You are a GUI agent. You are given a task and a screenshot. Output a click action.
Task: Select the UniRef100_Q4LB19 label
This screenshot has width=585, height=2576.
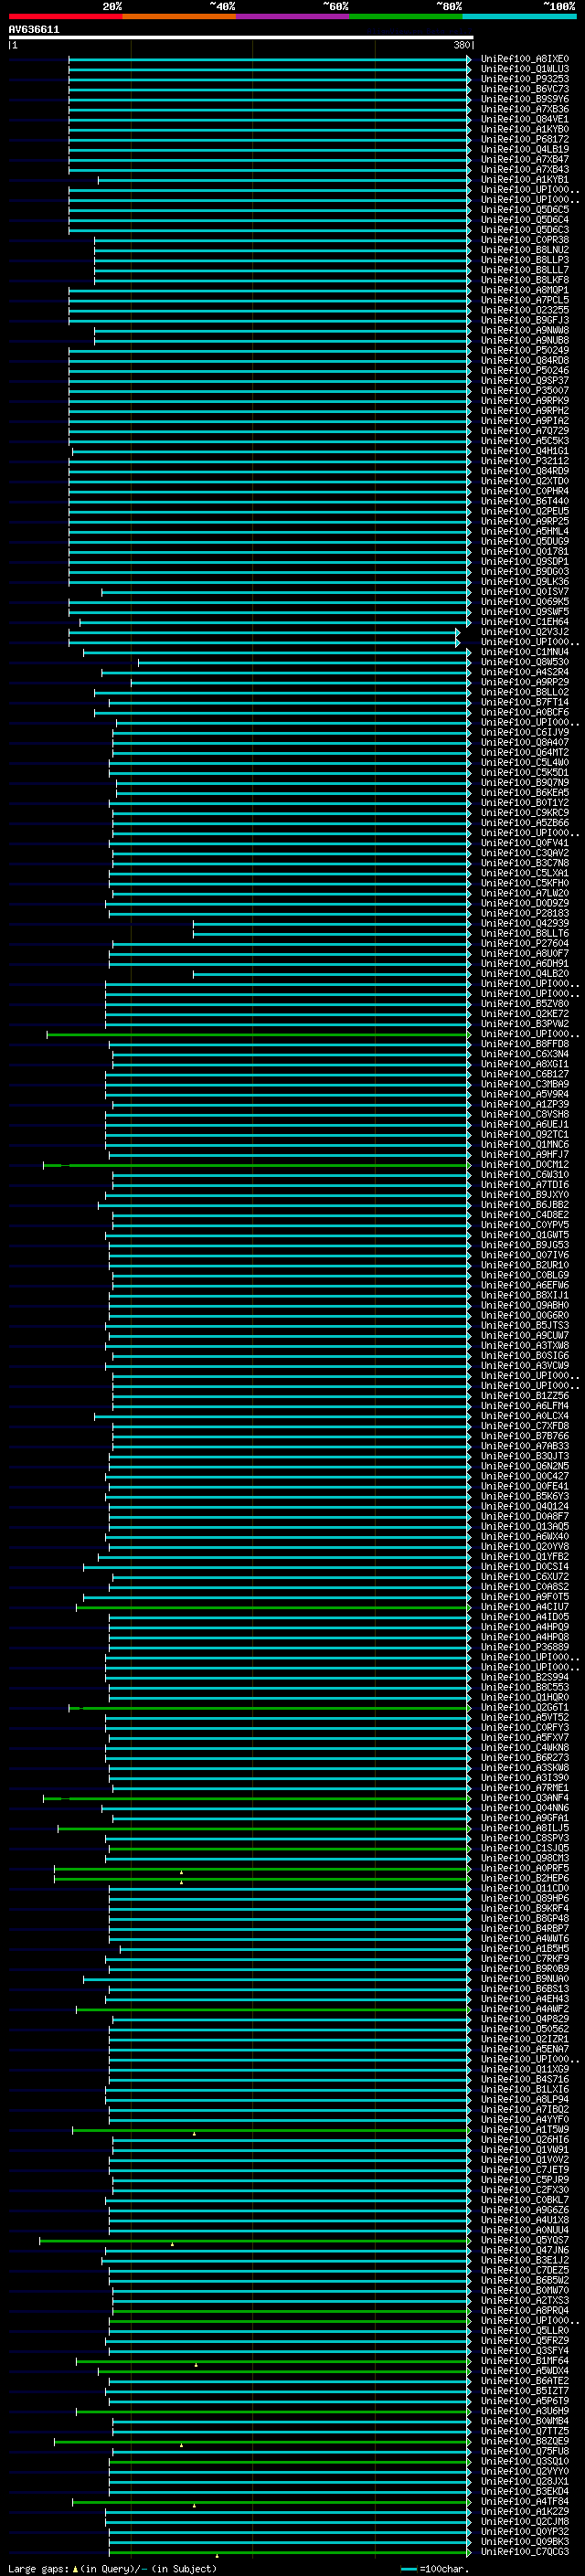point(524,149)
